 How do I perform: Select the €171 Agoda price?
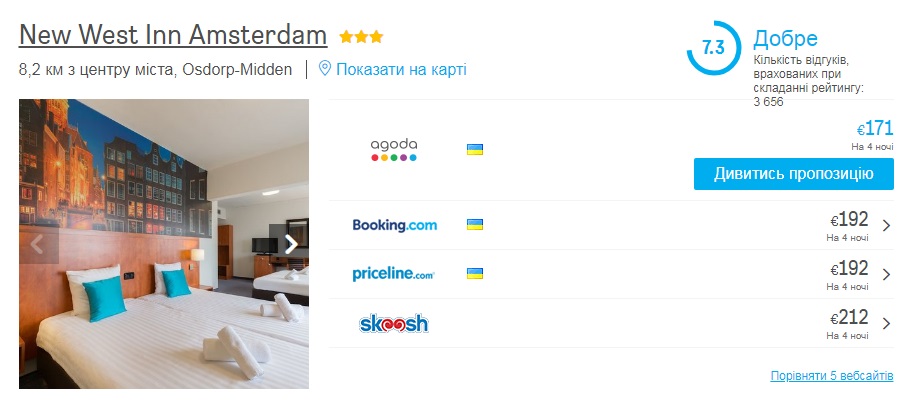point(875,128)
